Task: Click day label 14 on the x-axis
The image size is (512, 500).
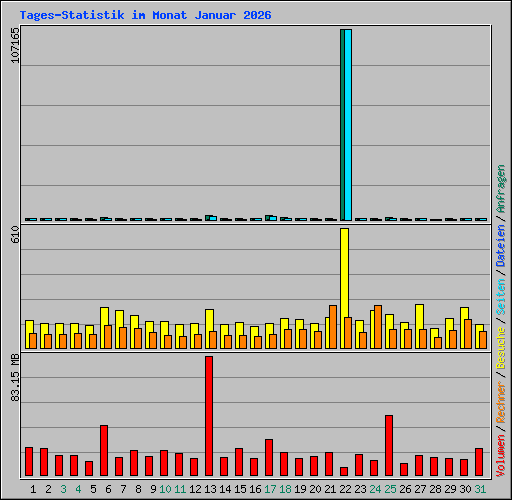Action: pos(225,489)
